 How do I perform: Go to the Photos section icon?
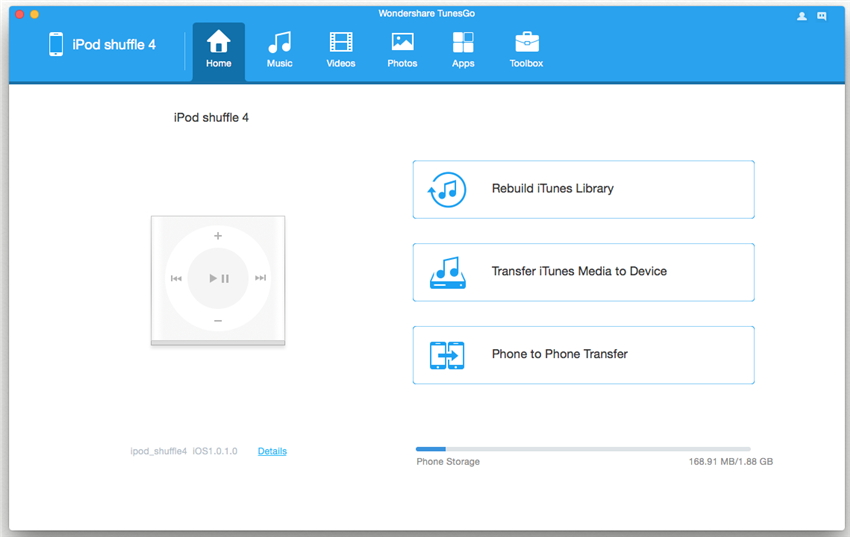pyautogui.click(x=402, y=43)
